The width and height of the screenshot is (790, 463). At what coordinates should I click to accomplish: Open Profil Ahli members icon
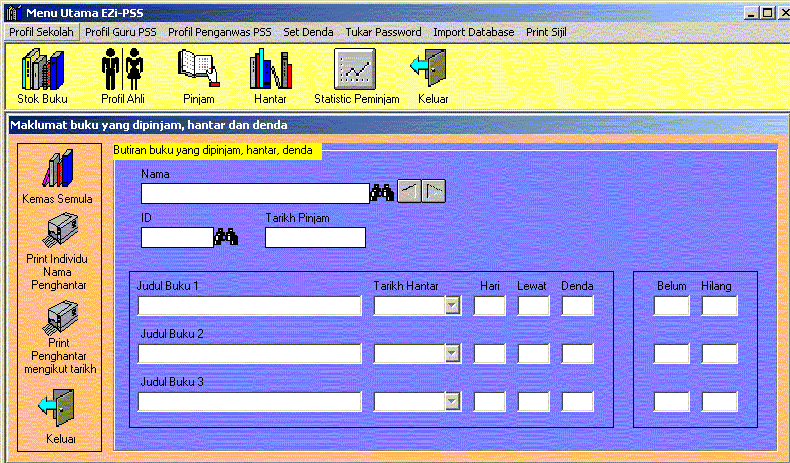(x=122, y=70)
